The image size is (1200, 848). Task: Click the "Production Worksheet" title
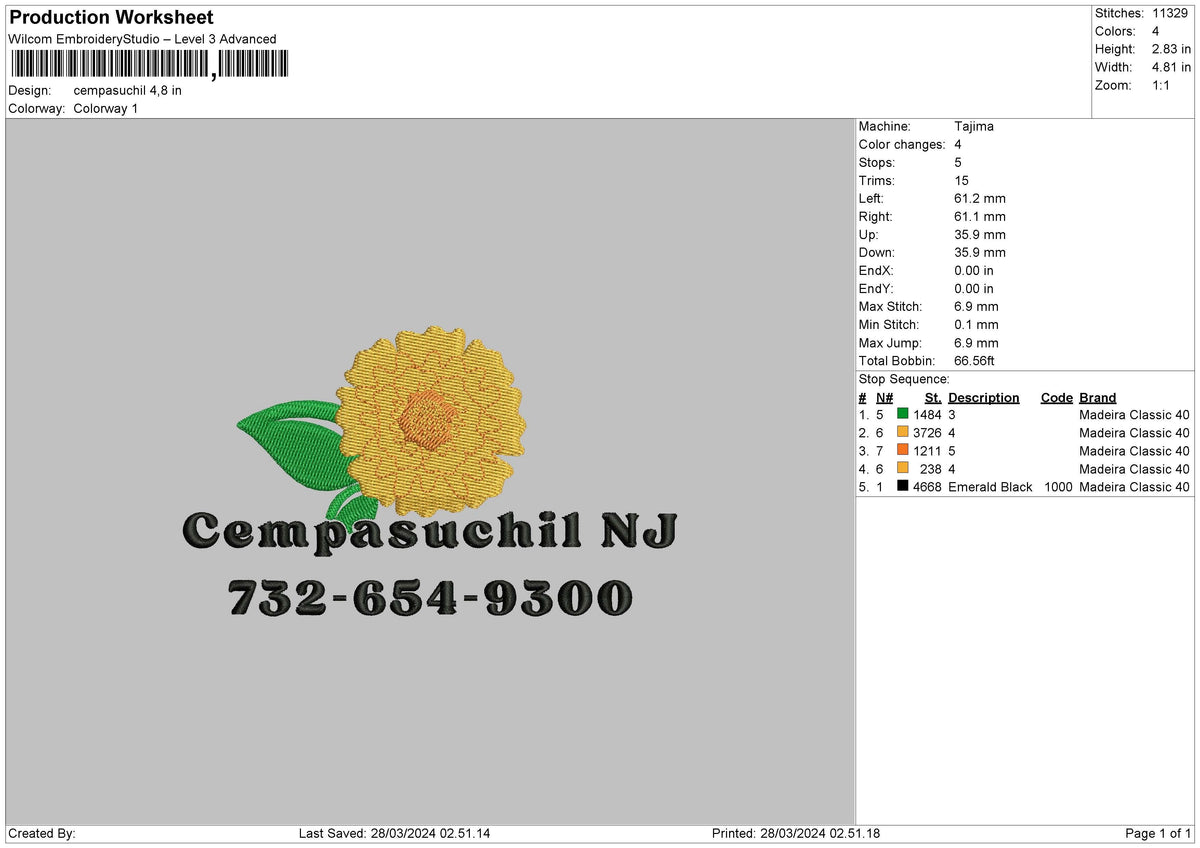[111, 18]
